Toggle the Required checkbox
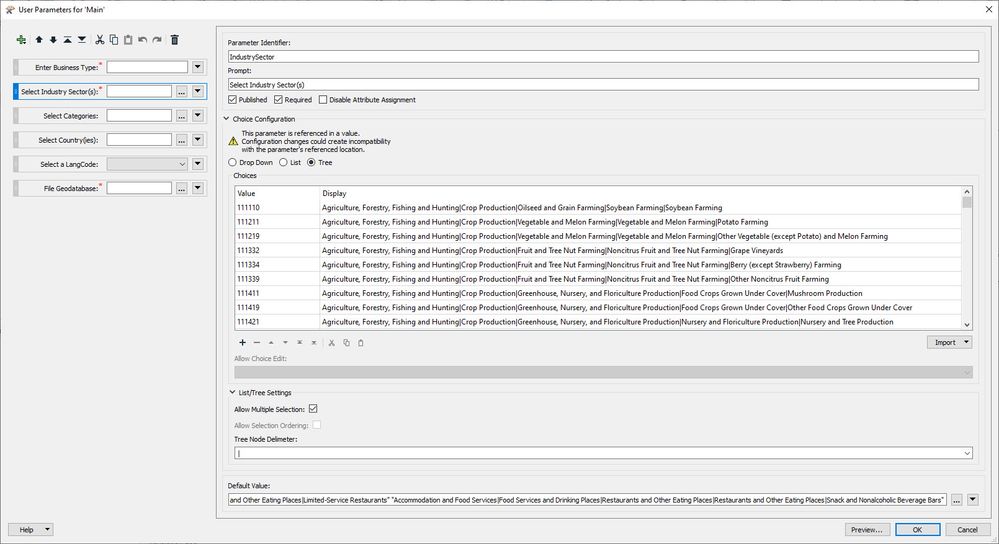The height and width of the screenshot is (544, 999). pyautogui.click(x=278, y=99)
